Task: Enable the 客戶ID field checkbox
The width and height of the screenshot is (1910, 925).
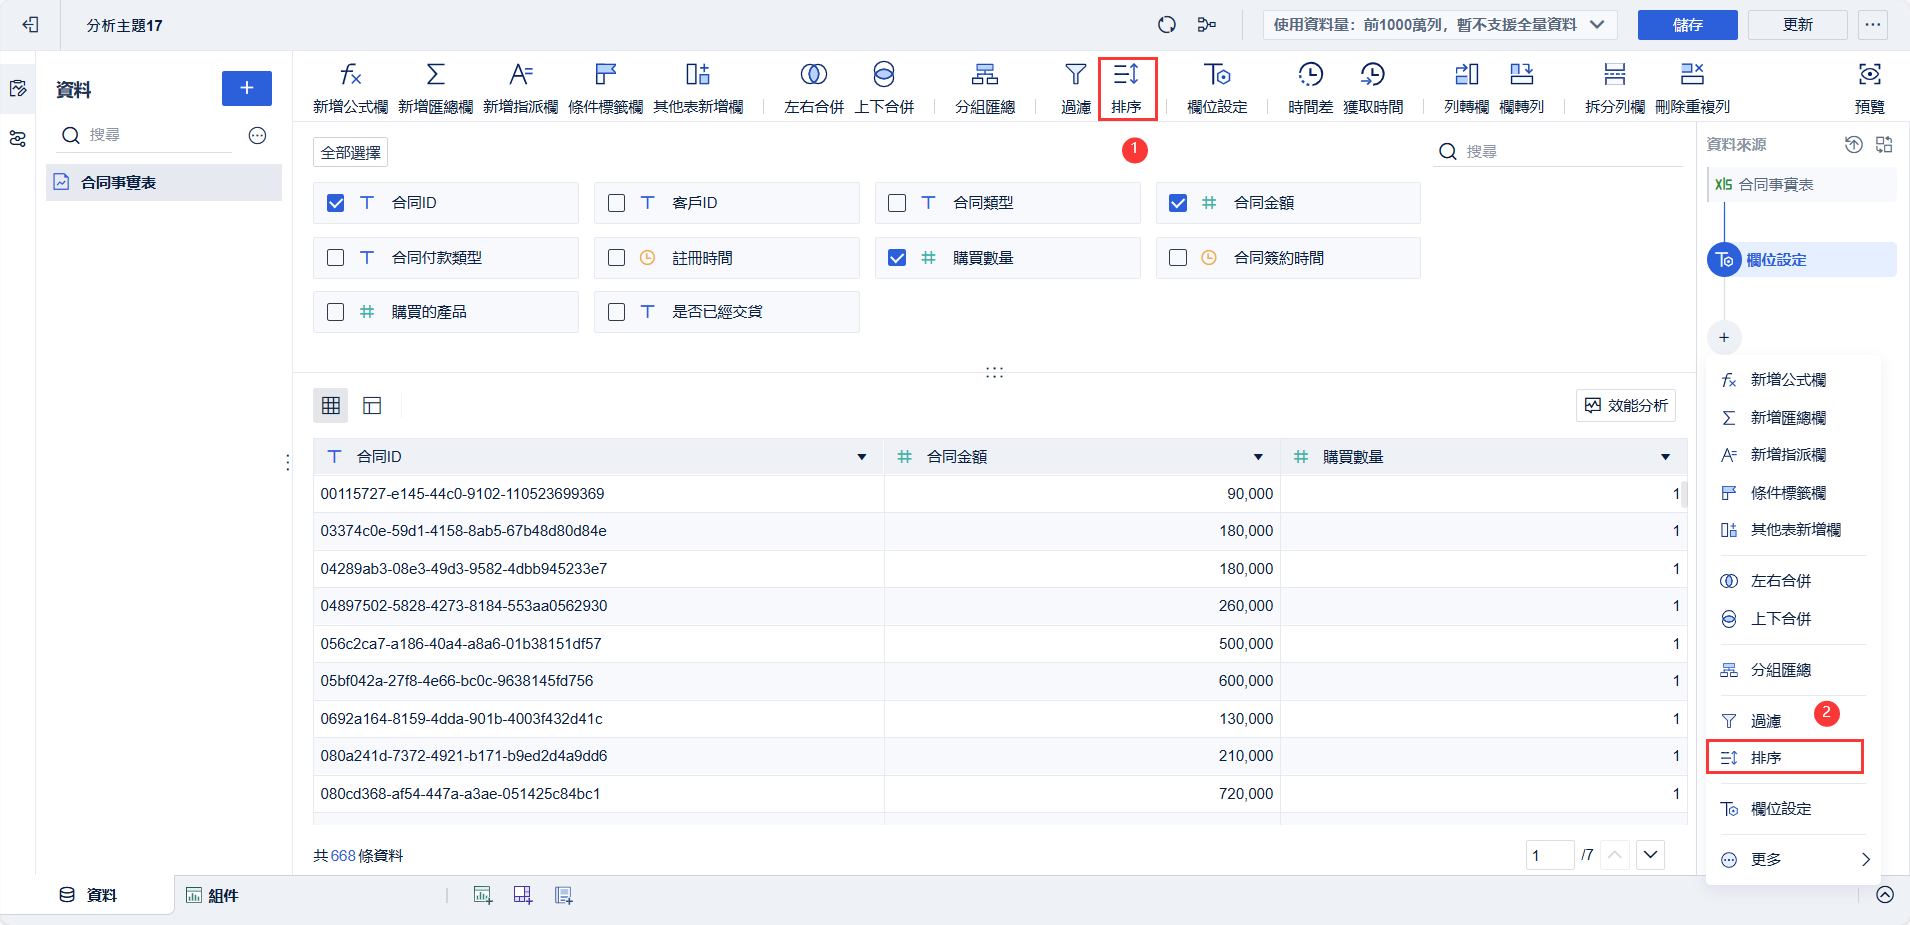Action: [x=617, y=203]
